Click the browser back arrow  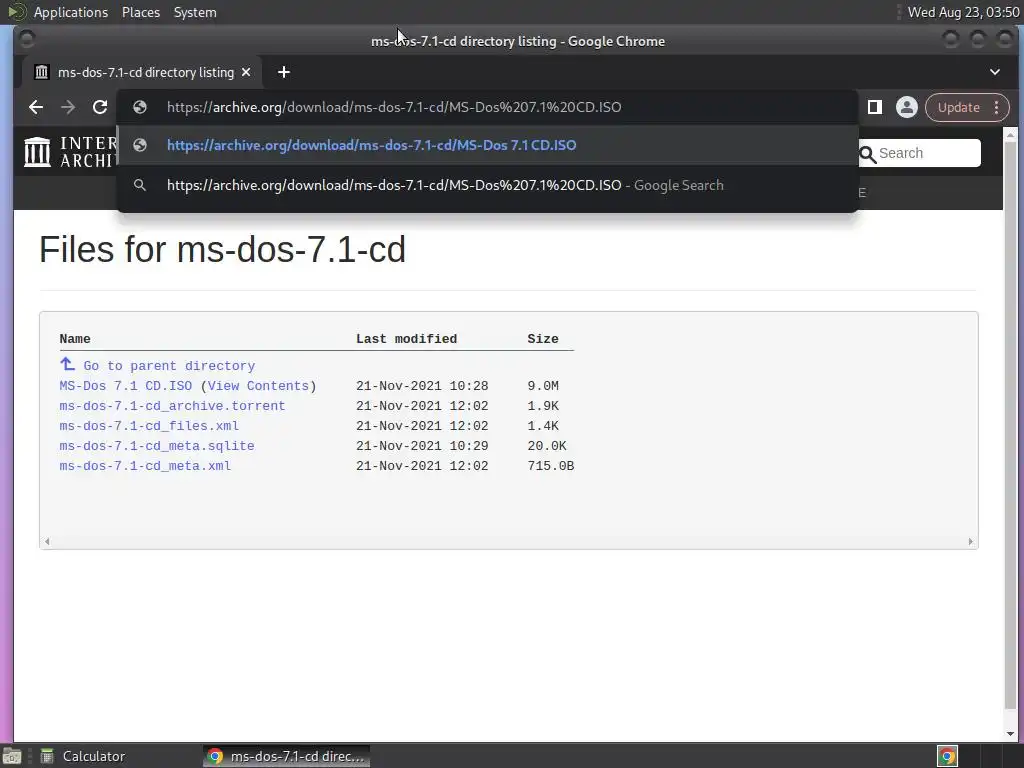(x=36, y=107)
